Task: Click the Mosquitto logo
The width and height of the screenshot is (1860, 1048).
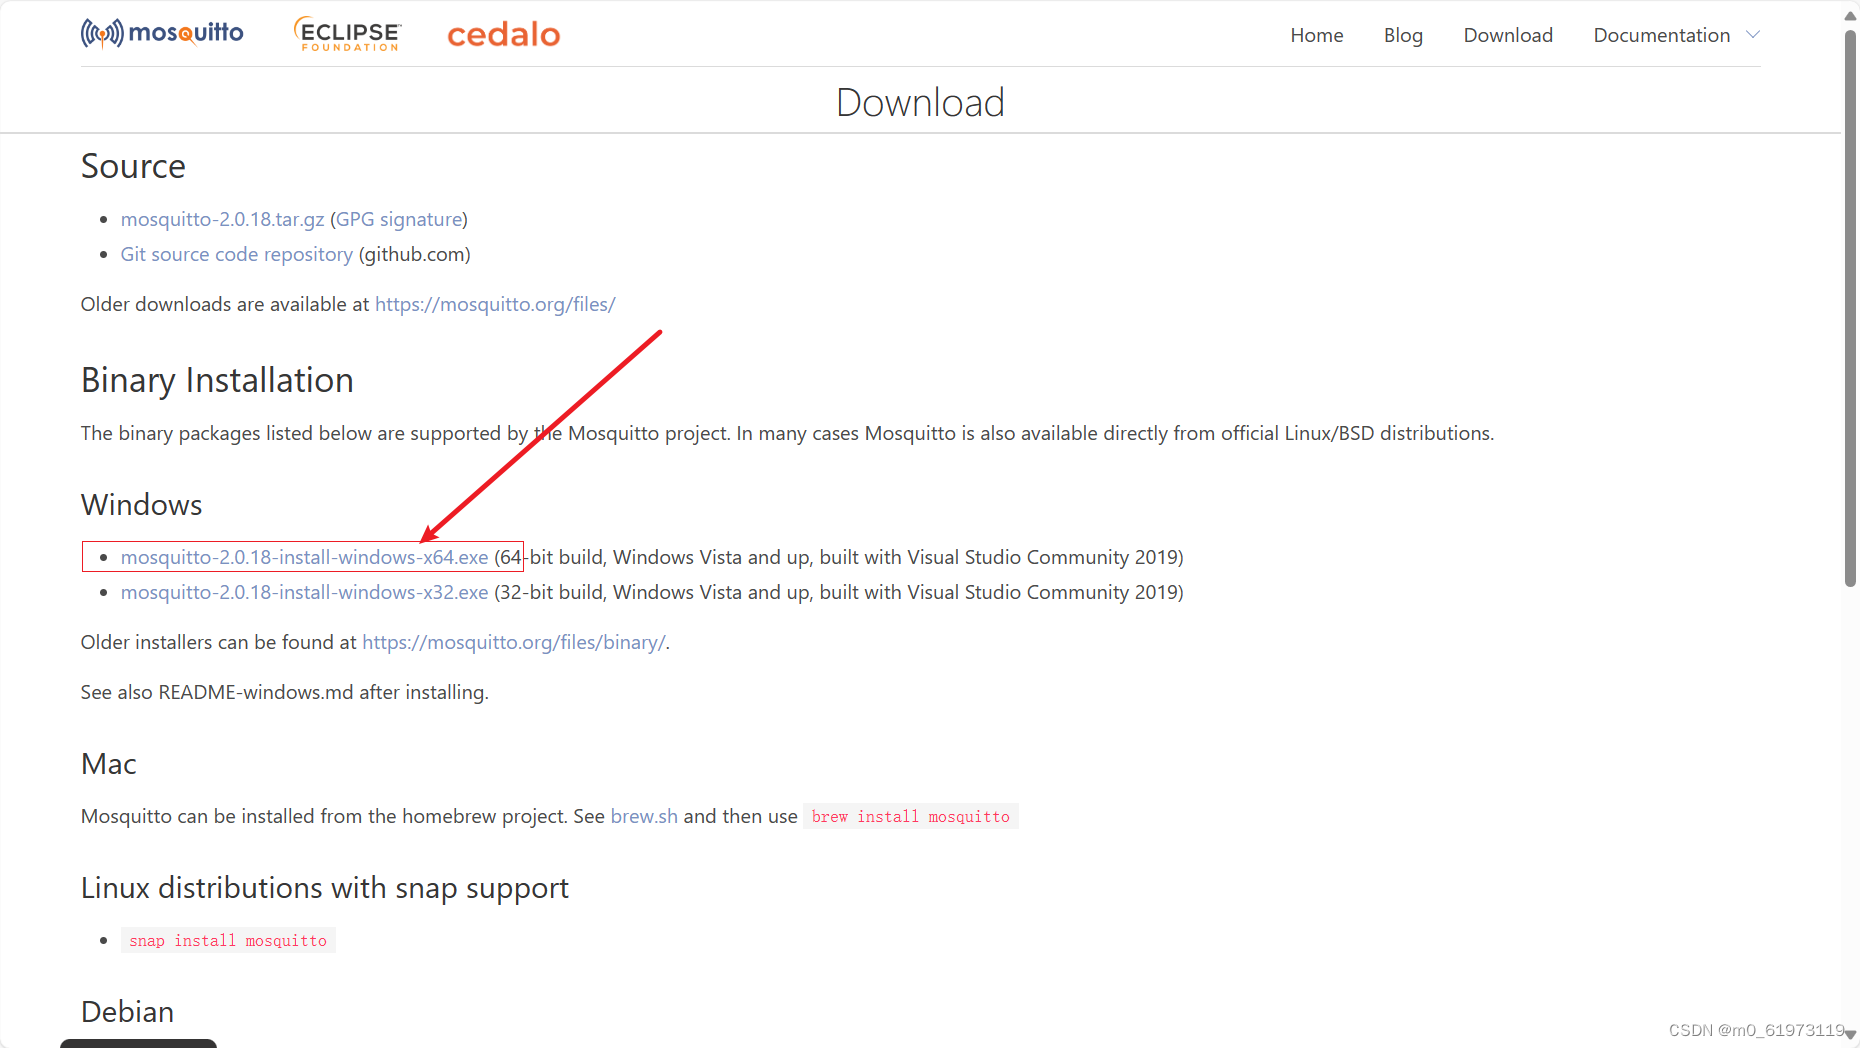Action: point(162,34)
